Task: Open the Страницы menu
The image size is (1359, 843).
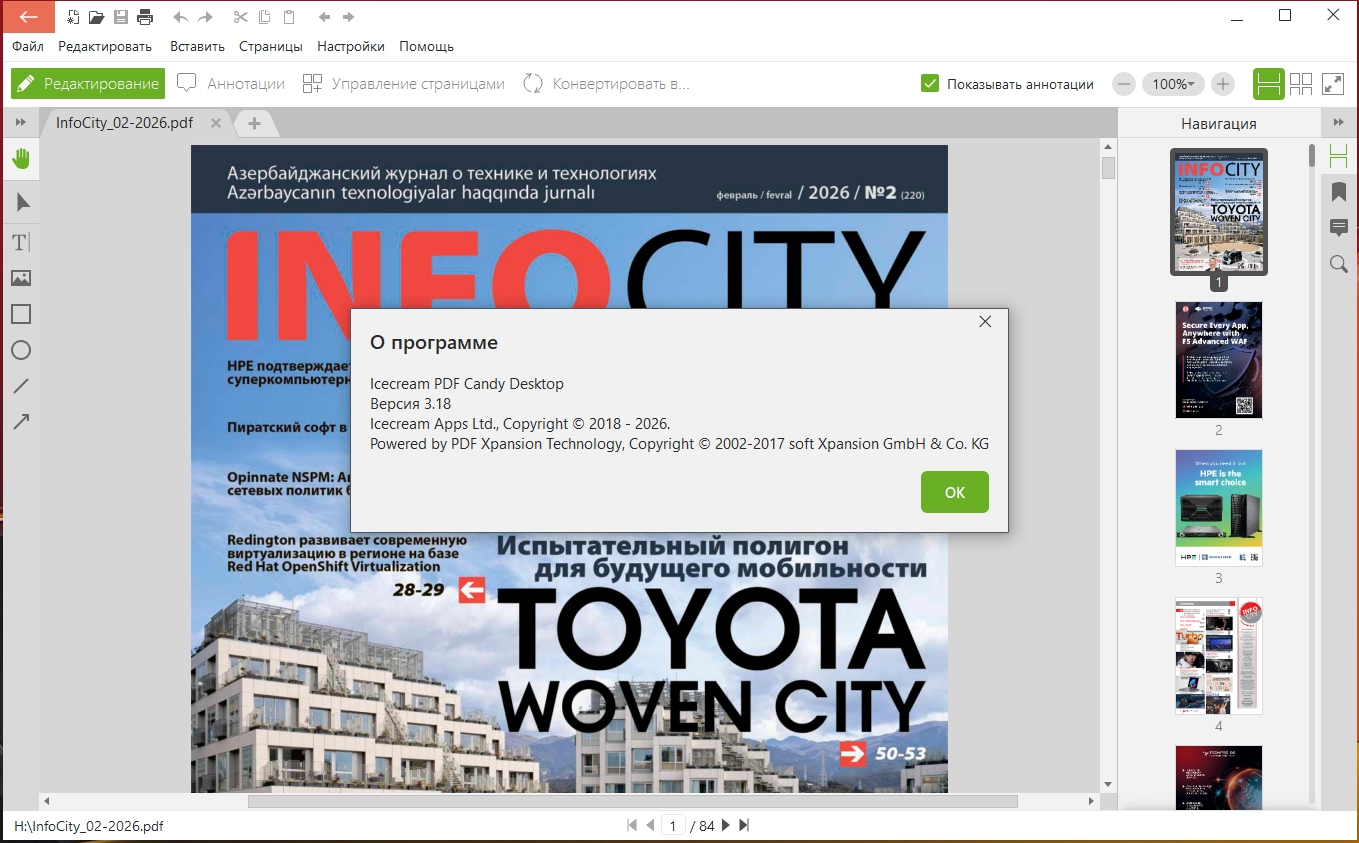Action: tap(271, 46)
